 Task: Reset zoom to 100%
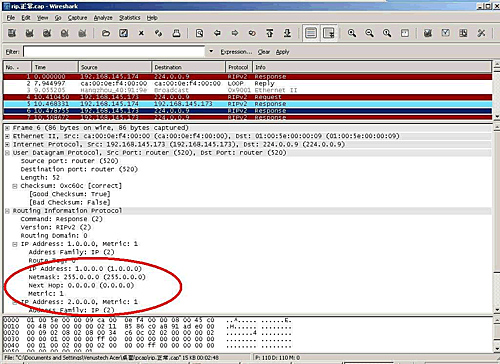[387, 33]
